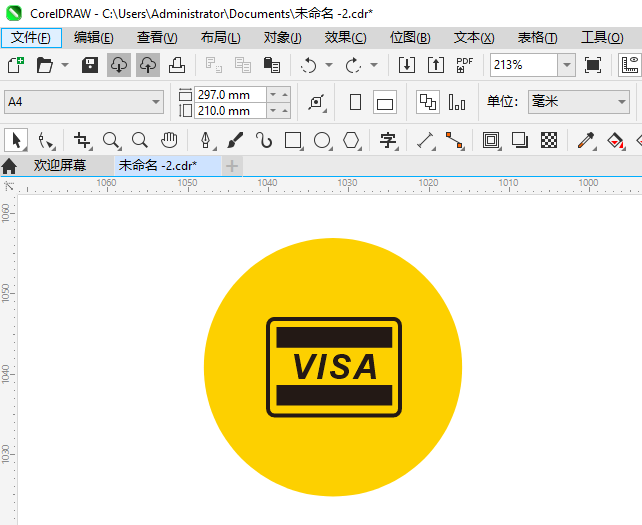Open the zoom level dropdown

click(x=567, y=65)
